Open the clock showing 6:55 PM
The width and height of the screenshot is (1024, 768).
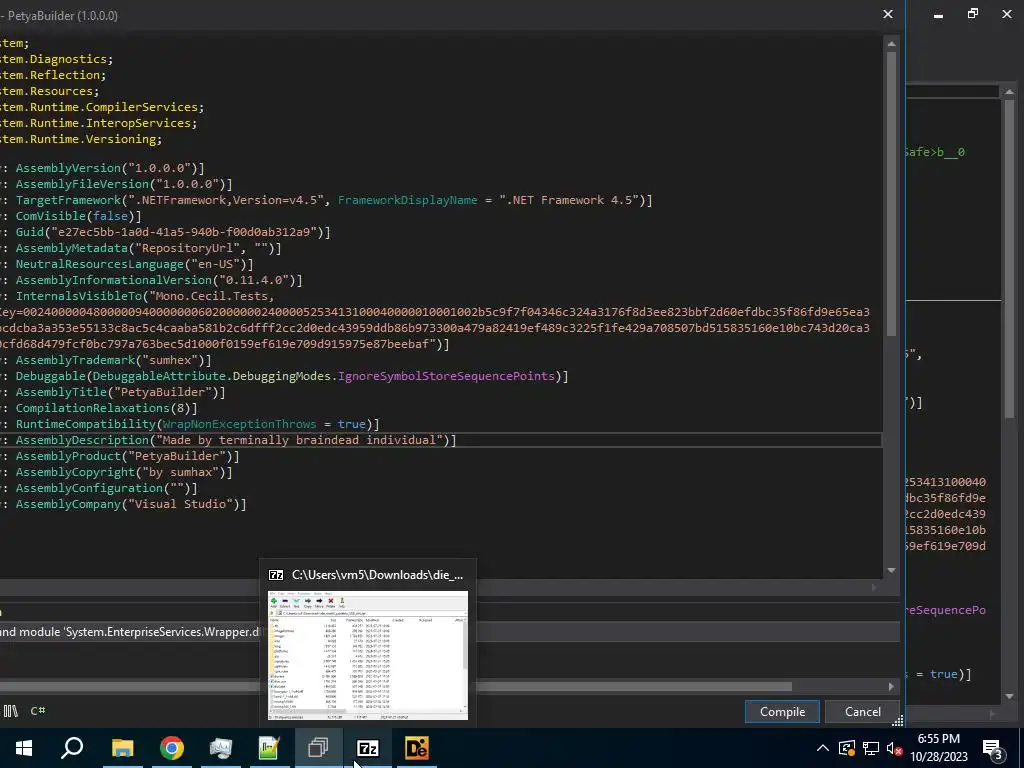click(938, 748)
